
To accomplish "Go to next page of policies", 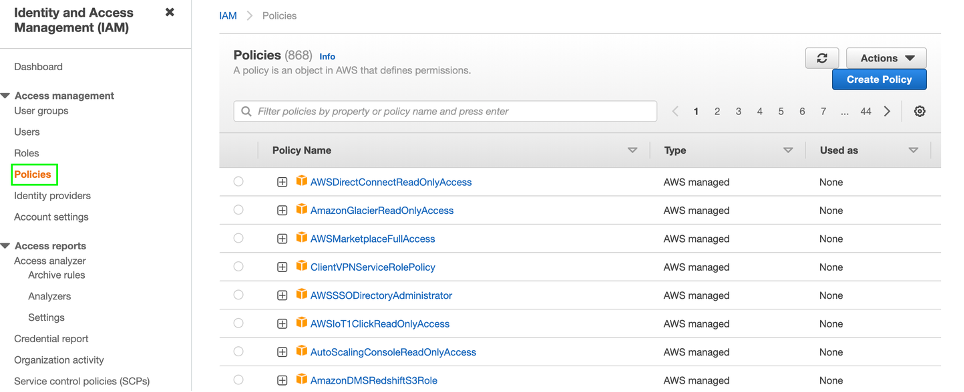I will (x=887, y=111).
